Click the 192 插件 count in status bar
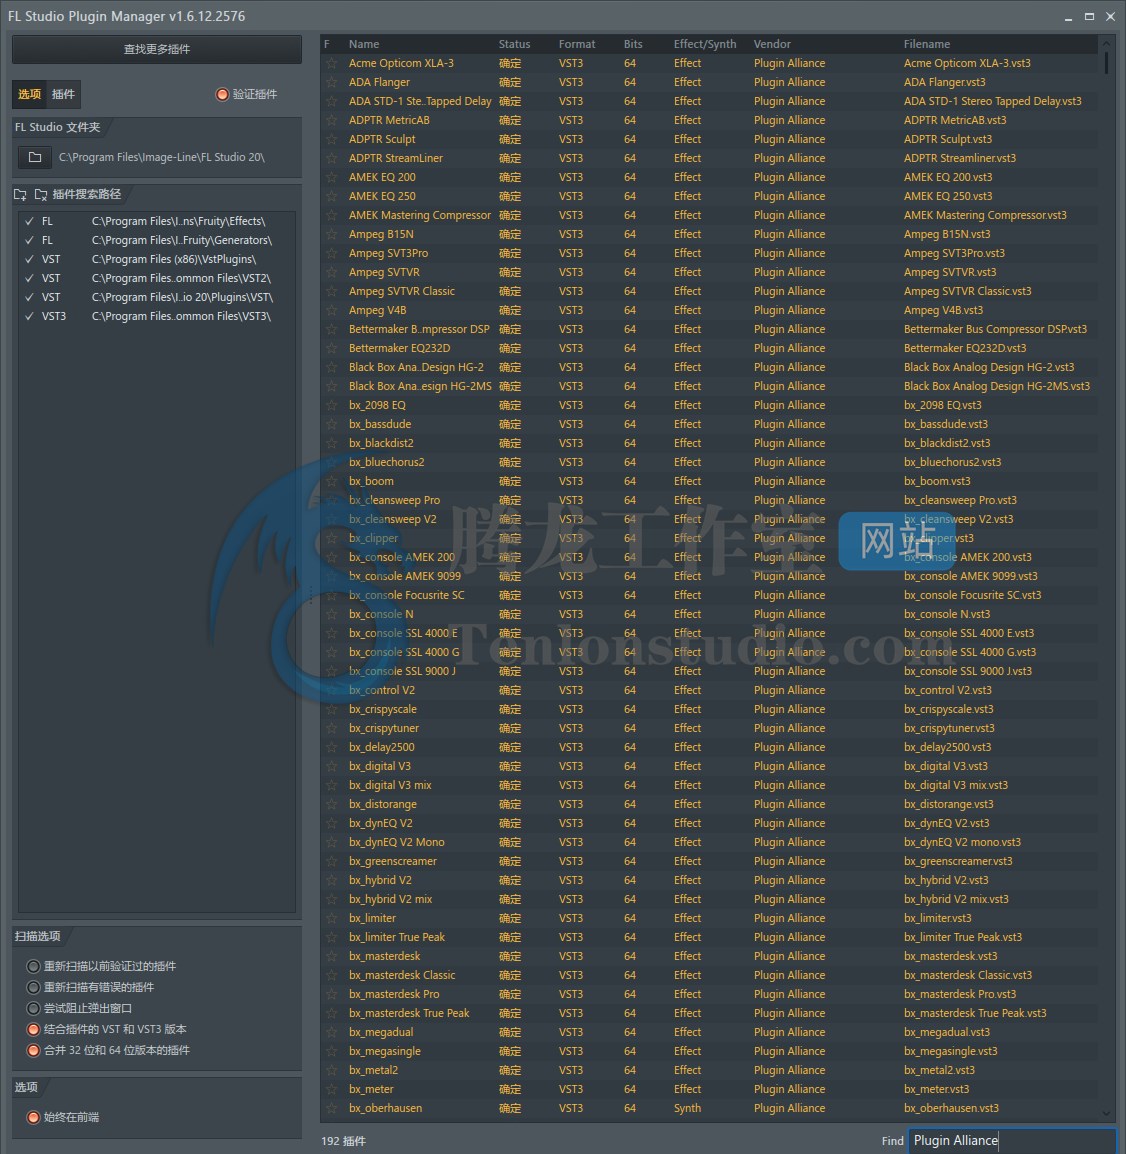 tap(343, 1141)
